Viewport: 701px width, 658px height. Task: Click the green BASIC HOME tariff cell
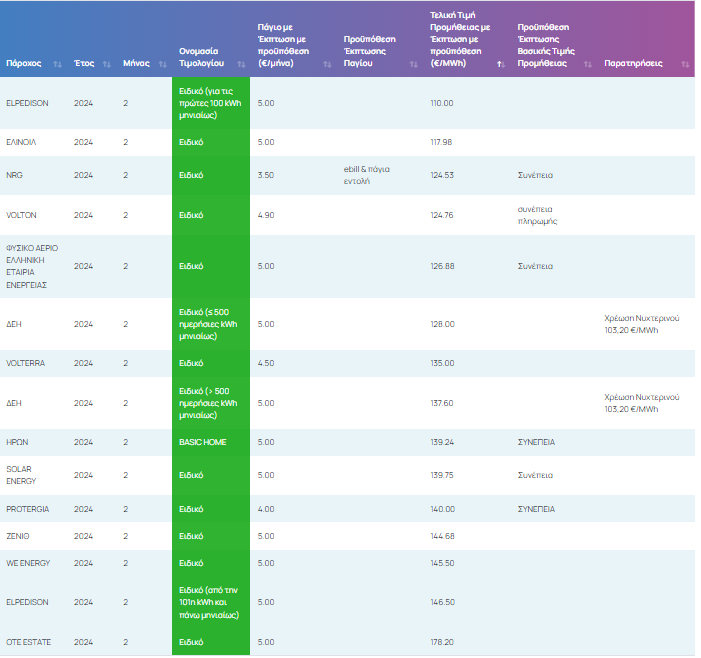pos(201,442)
